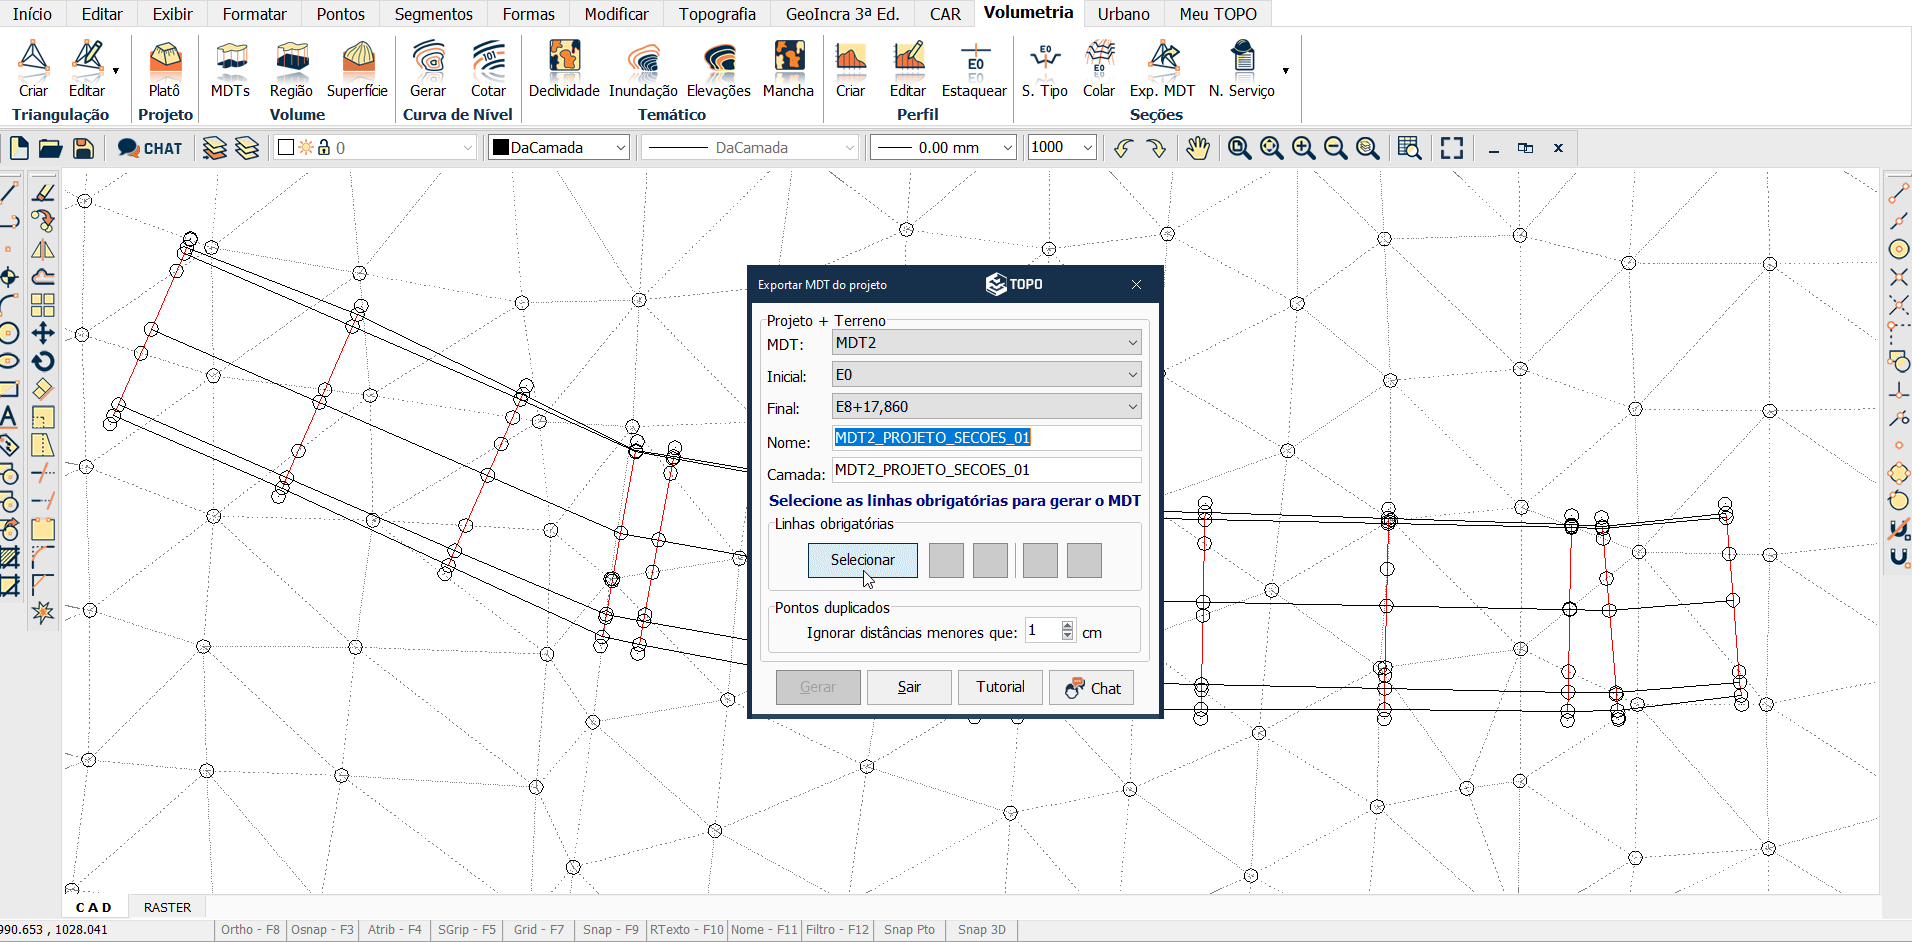Screen dimensions: 1912x942
Task: Activate the pan hand tool
Action: (1197, 148)
